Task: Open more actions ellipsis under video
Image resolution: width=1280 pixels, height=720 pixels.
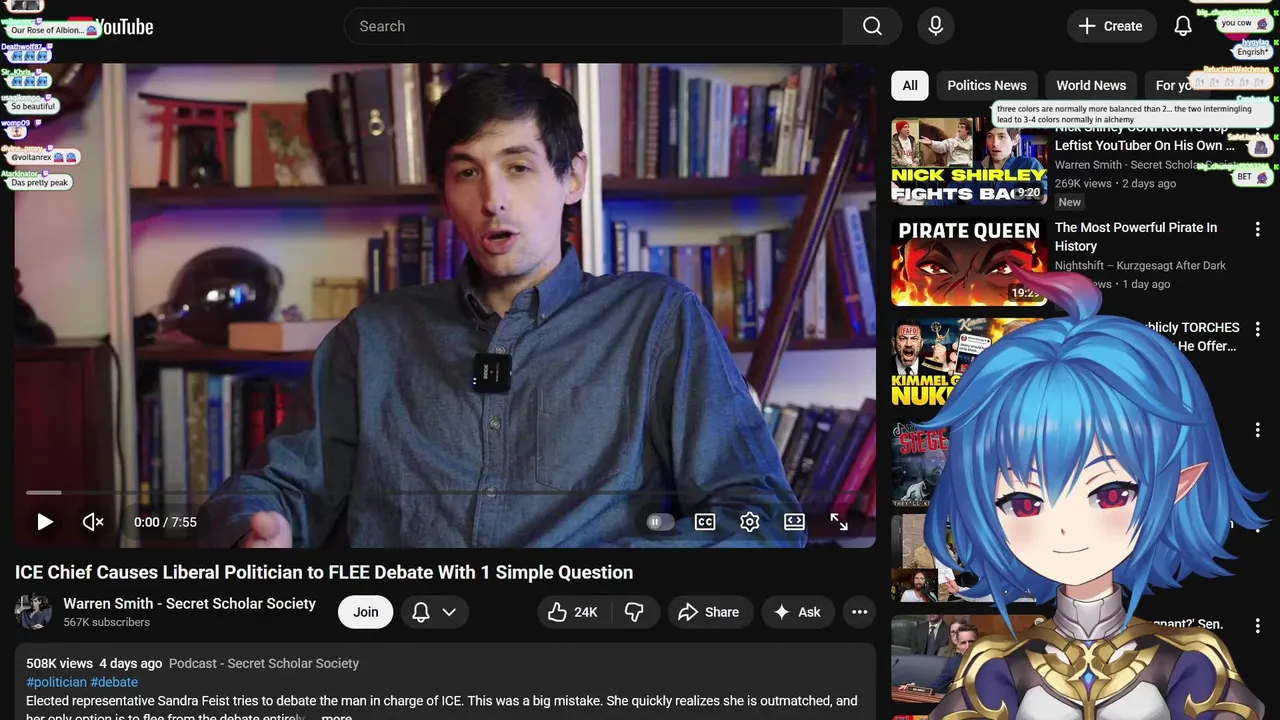Action: pyautogui.click(x=859, y=612)
